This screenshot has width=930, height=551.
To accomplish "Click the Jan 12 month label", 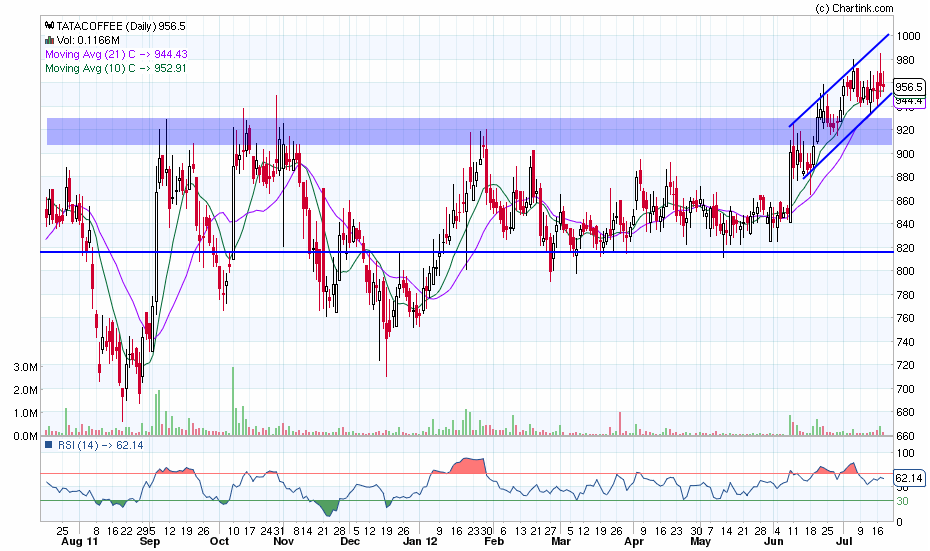I will click(420, 542).
